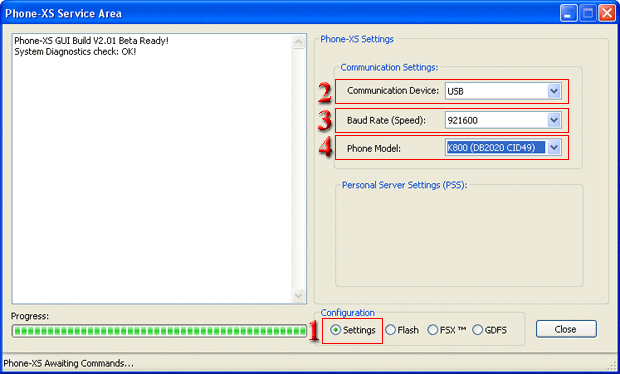Click the green progress bar
620x374 pixels.
(x=159, y=331)
